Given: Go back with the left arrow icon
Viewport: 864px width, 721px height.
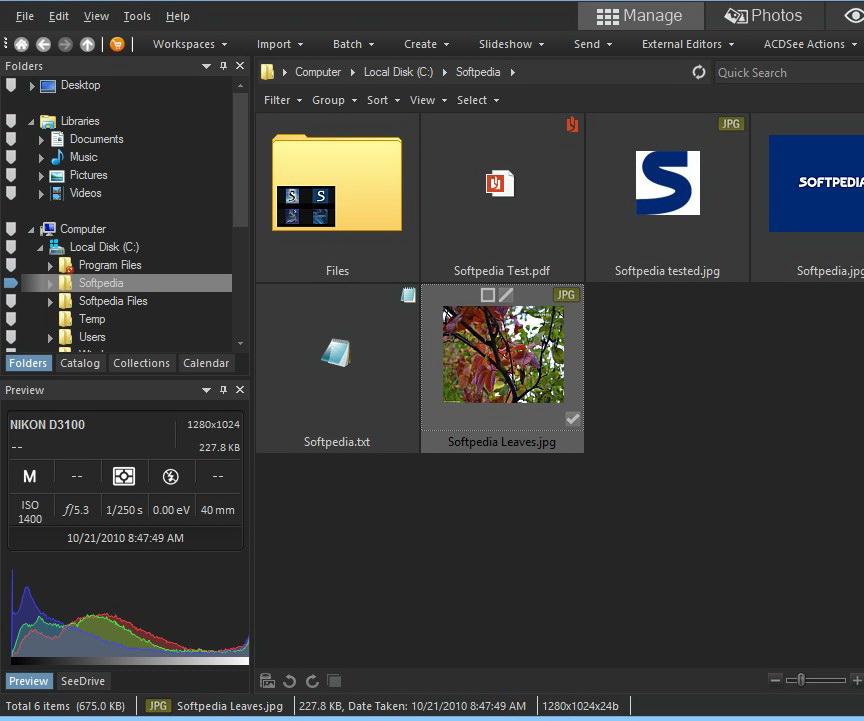Looking at the screenshot, I should click(x=44, y=44).
